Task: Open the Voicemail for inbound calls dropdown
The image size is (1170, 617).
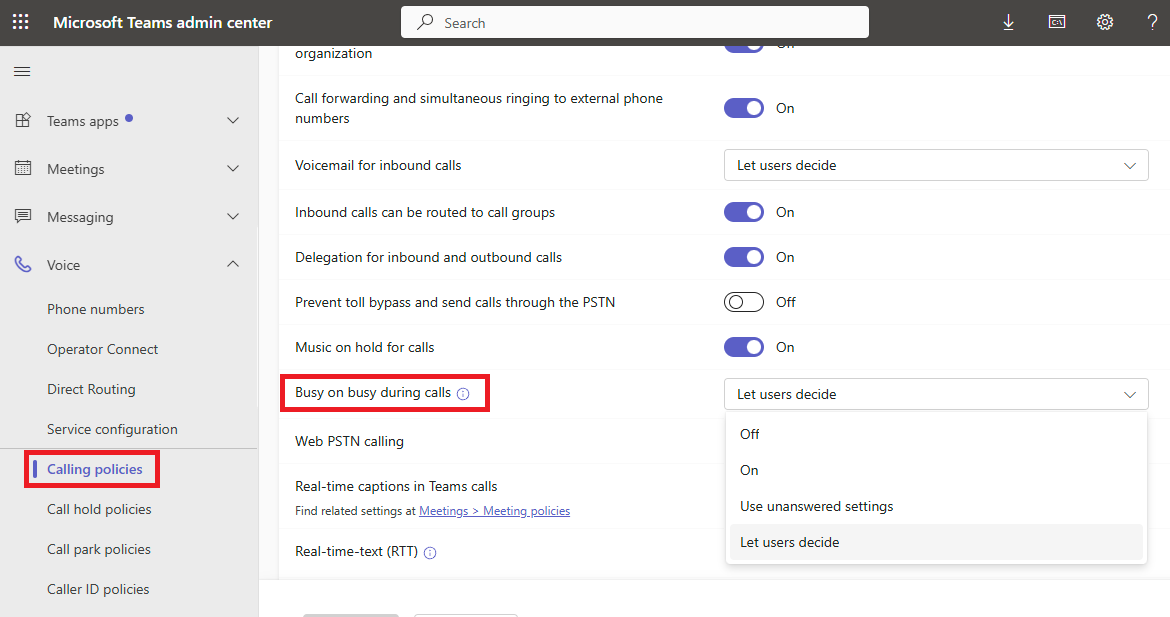Action: 934,165
